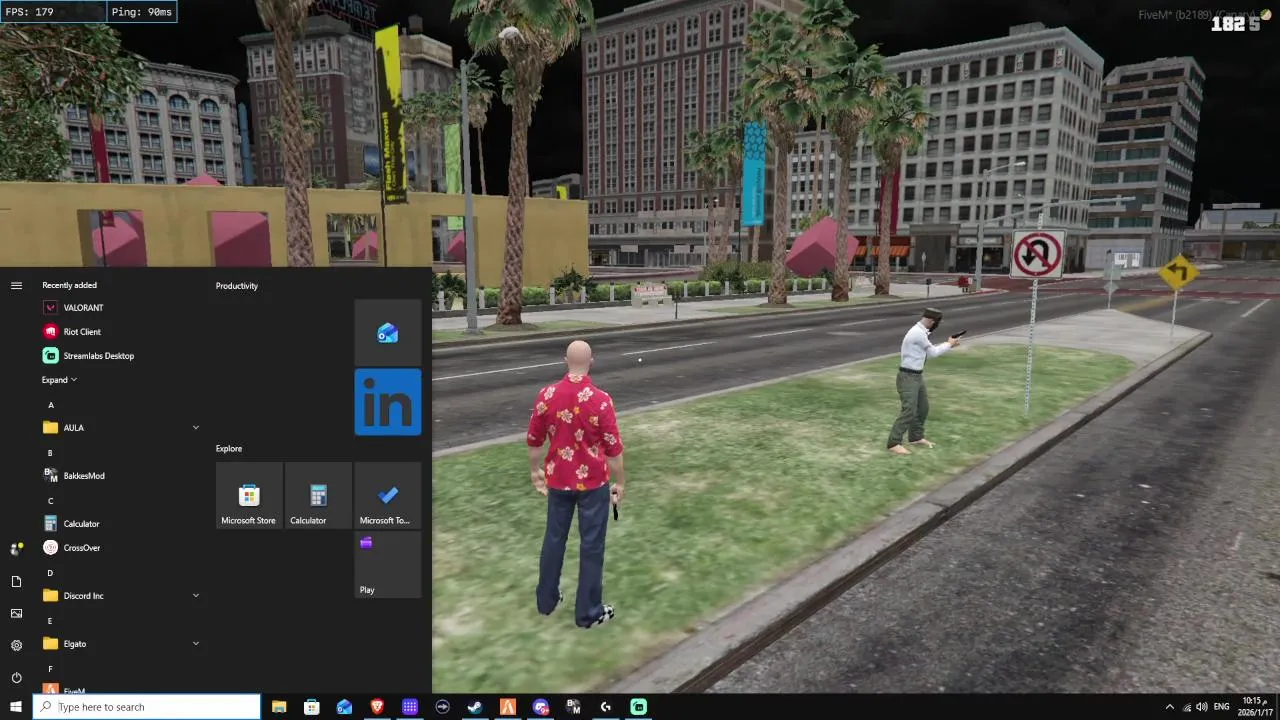The height and width of the screenshot is (720, 1280).
Task: Open Settings gear in Start sidebar
Action: tap(16, 645)
